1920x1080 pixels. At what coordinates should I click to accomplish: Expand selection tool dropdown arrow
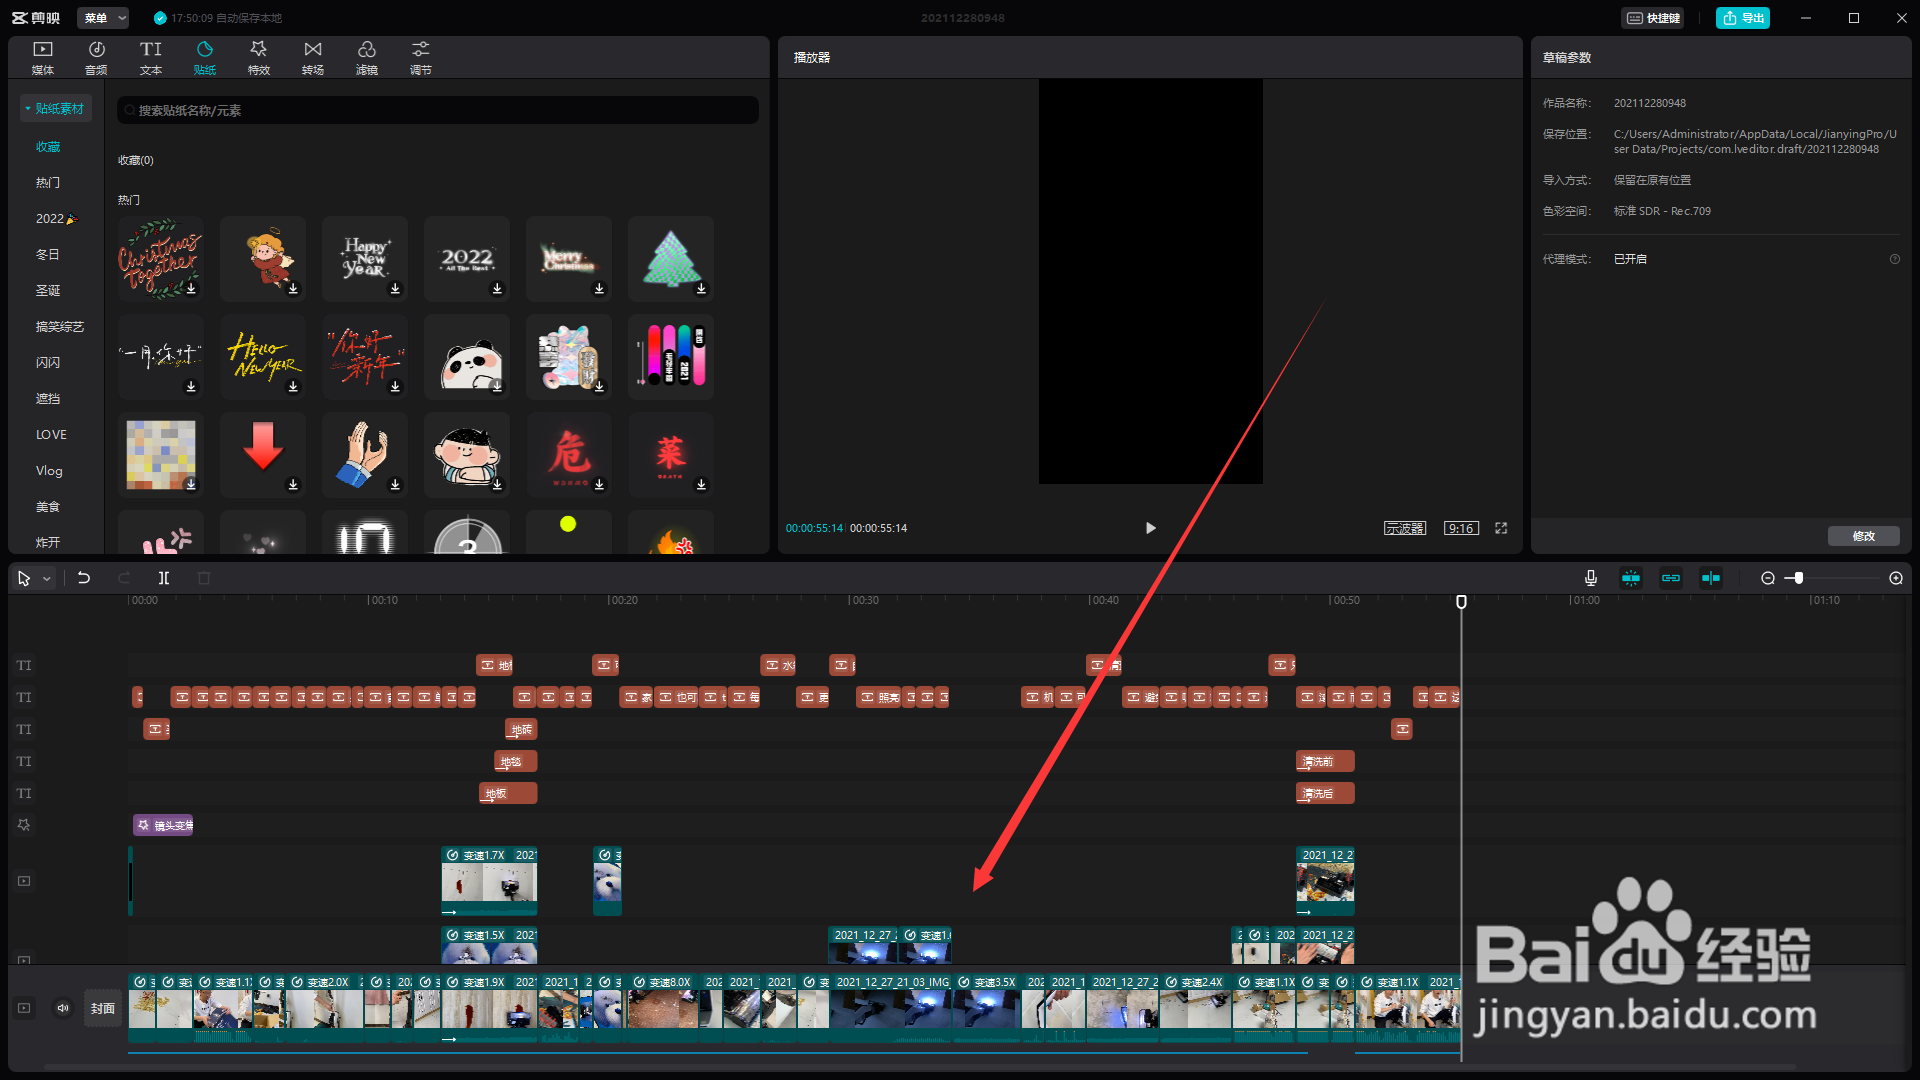point(46,579)
